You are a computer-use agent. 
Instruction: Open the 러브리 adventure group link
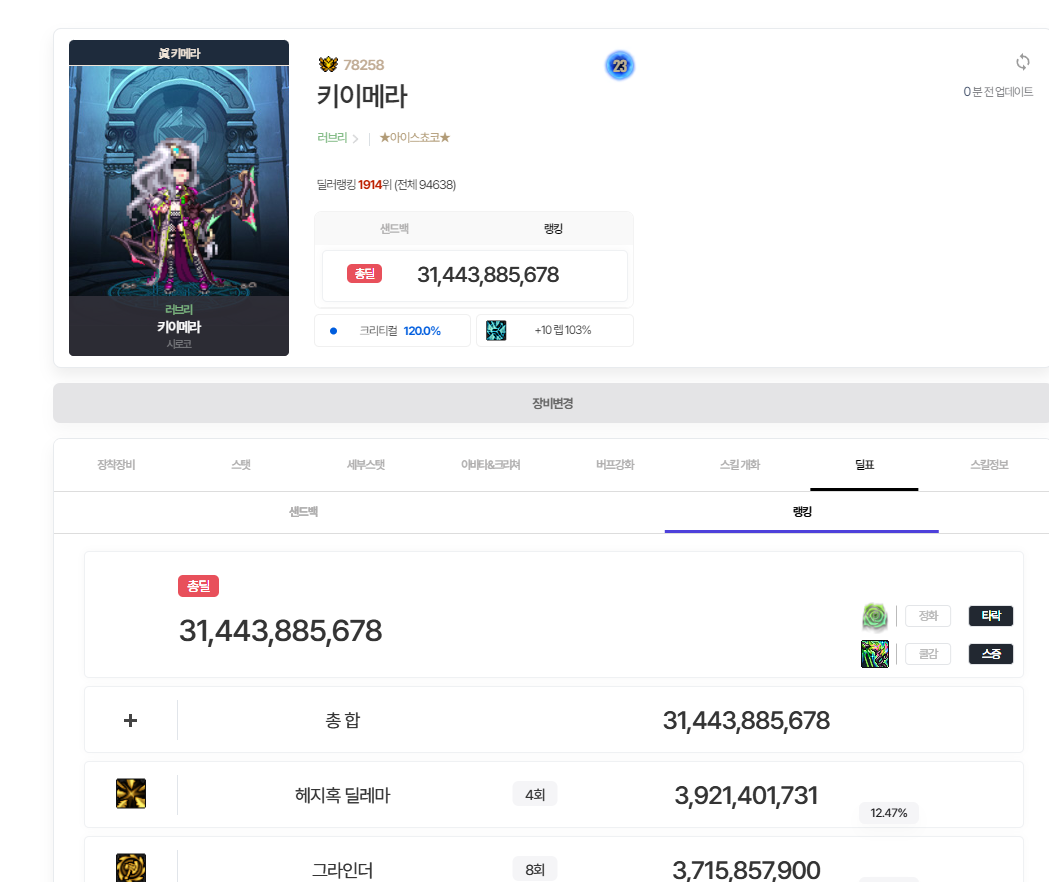point(333,138)
